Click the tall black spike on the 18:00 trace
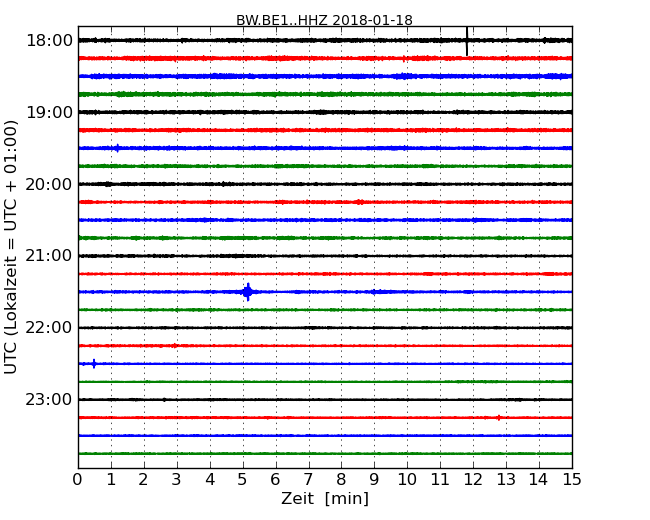 click(467, 41)
